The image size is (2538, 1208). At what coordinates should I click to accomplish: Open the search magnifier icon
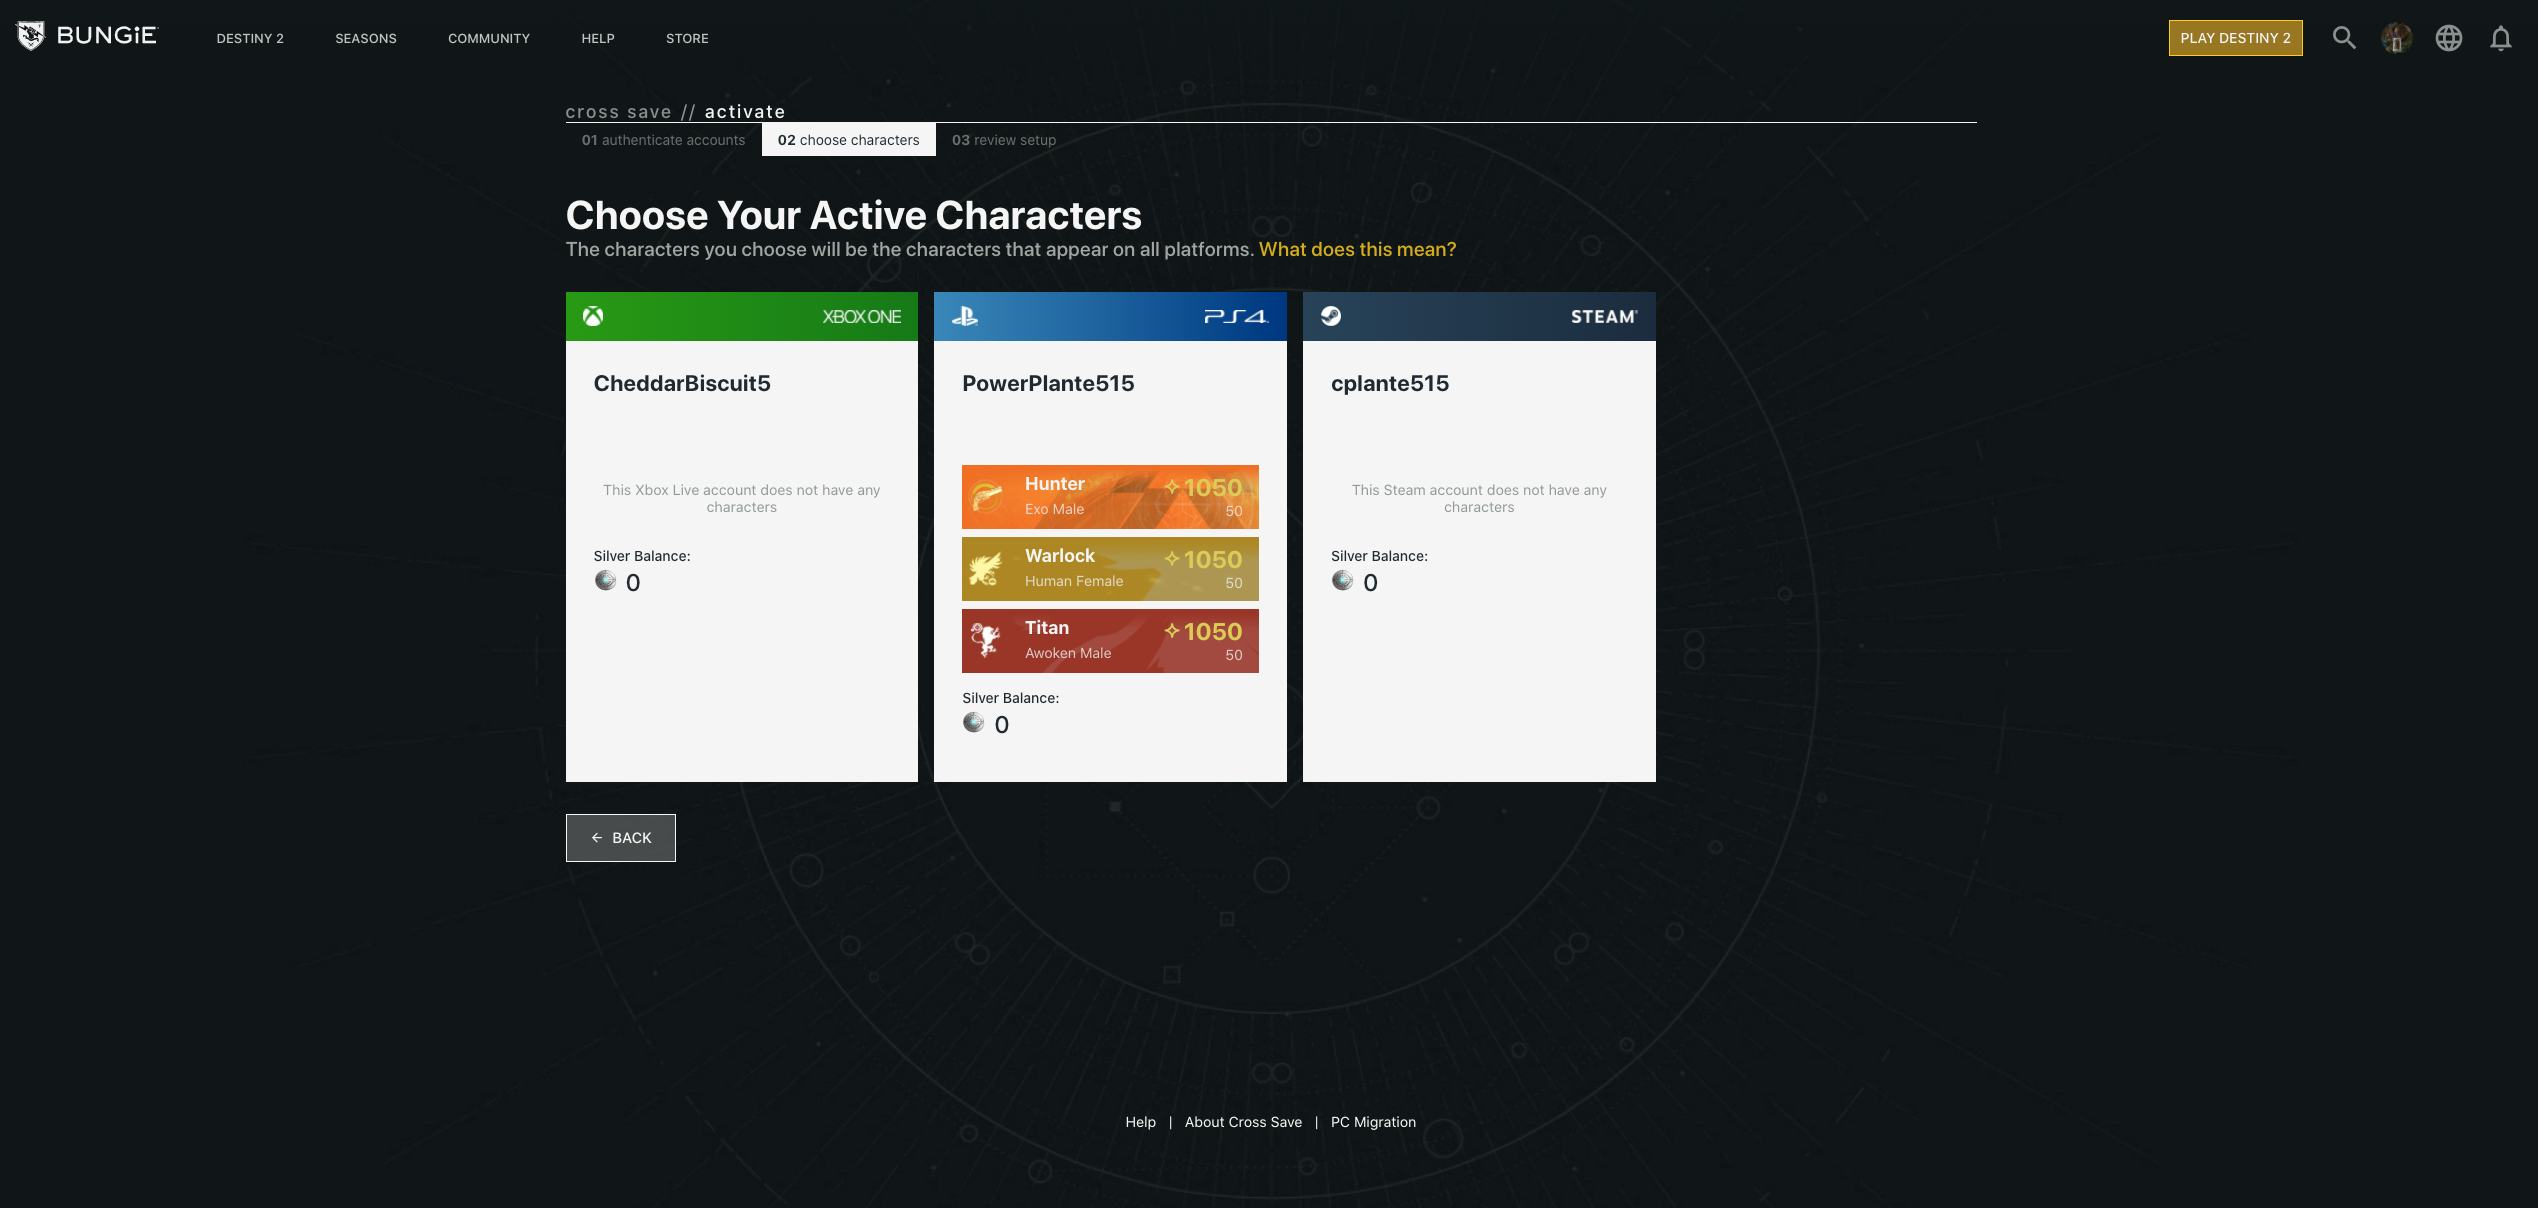point(2344,38)
